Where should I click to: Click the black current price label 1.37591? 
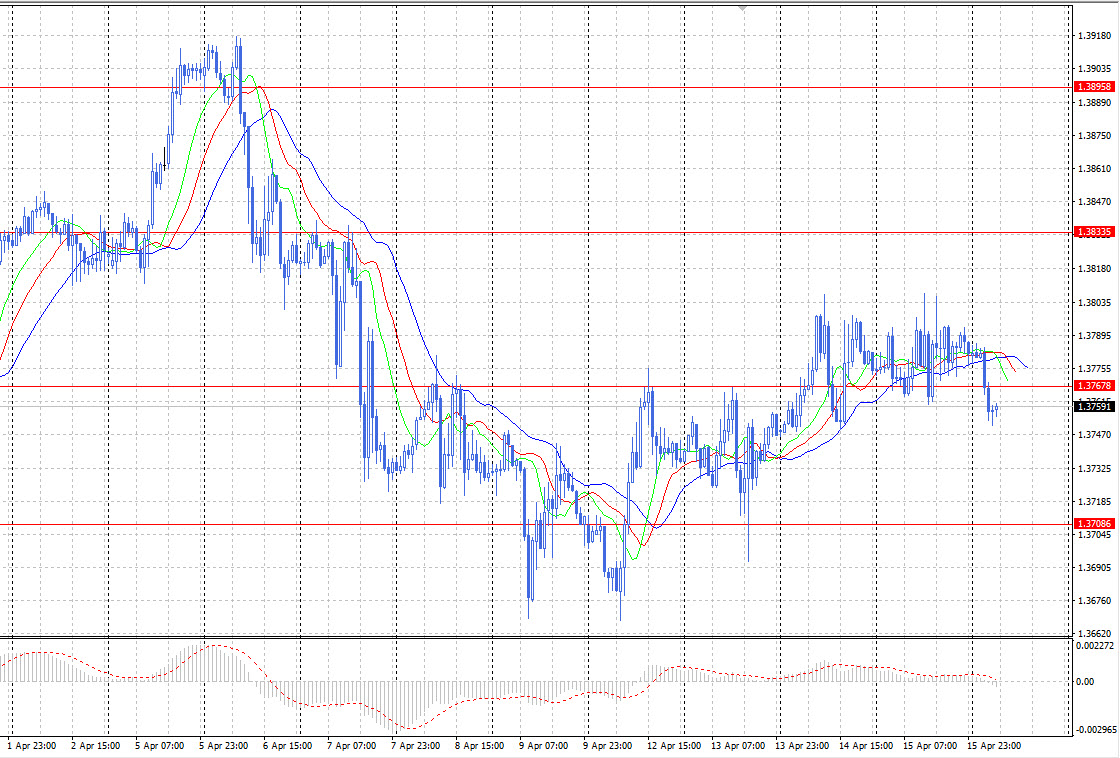pos(1094,407)
